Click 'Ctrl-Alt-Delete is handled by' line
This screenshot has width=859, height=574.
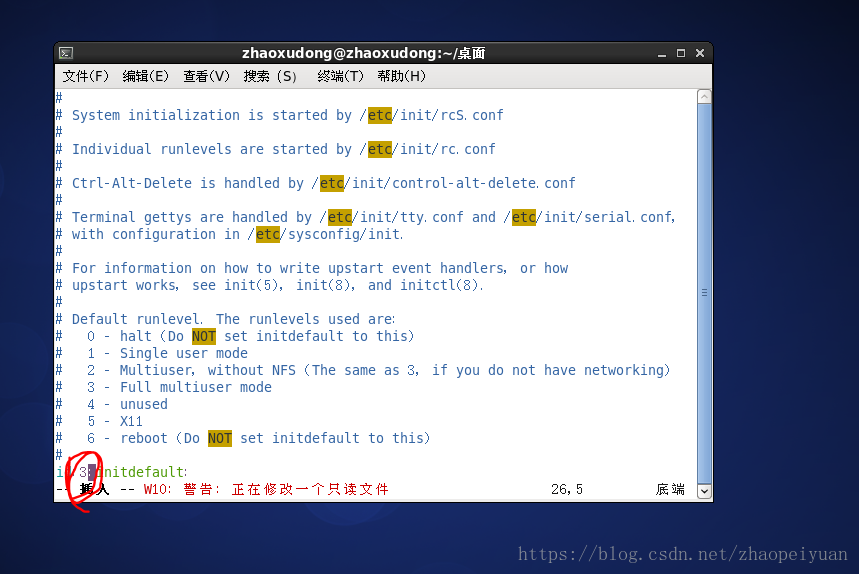pos(316,183)
